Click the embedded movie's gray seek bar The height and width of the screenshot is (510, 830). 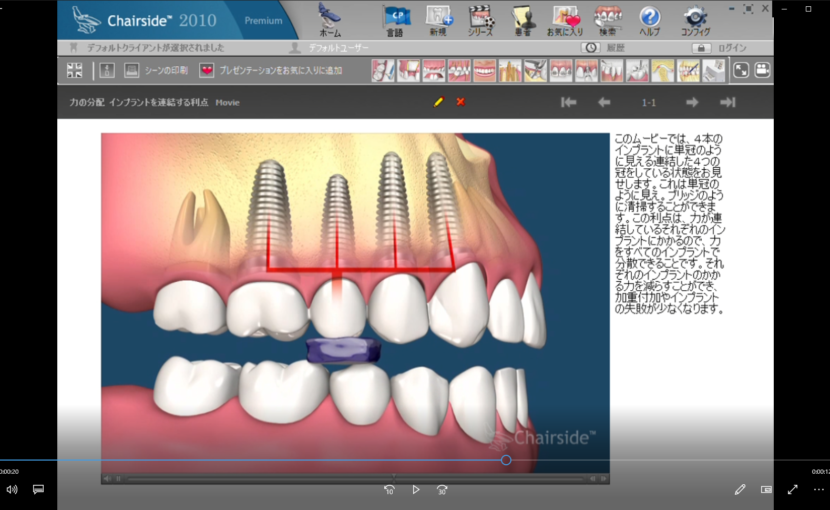pos(355,479)
